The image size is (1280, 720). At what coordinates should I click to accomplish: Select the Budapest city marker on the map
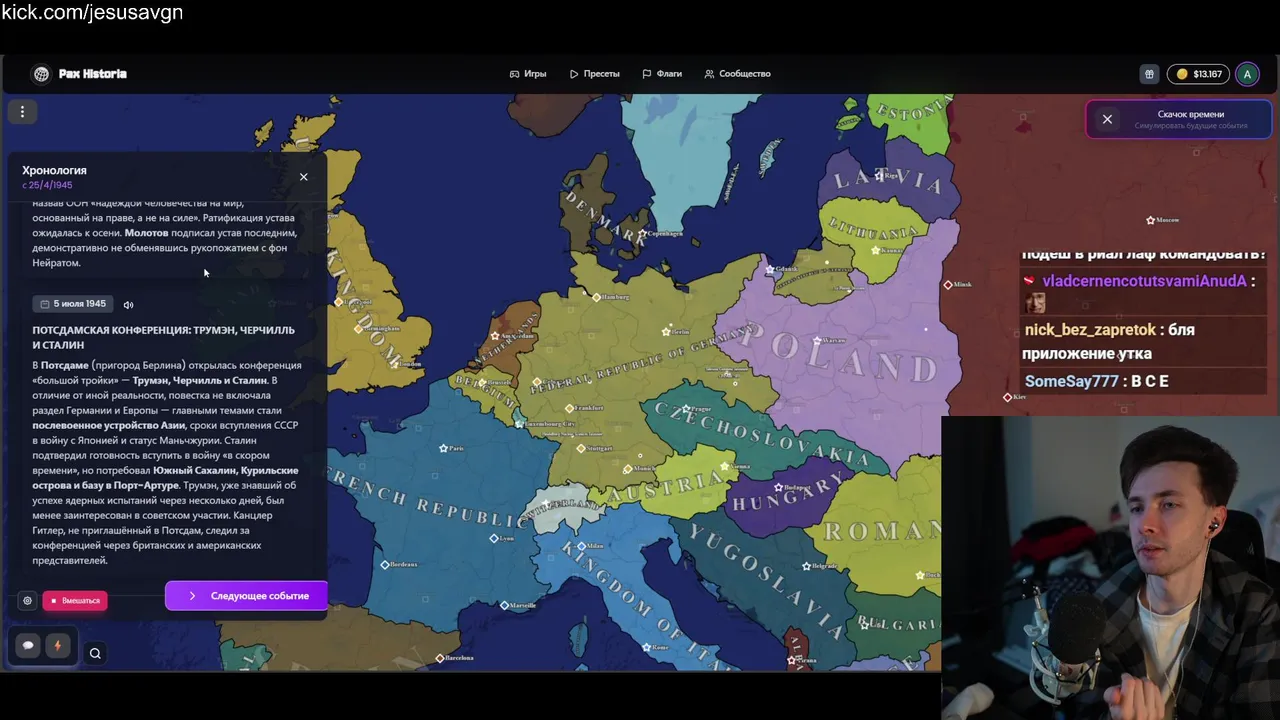pos(777,487)
